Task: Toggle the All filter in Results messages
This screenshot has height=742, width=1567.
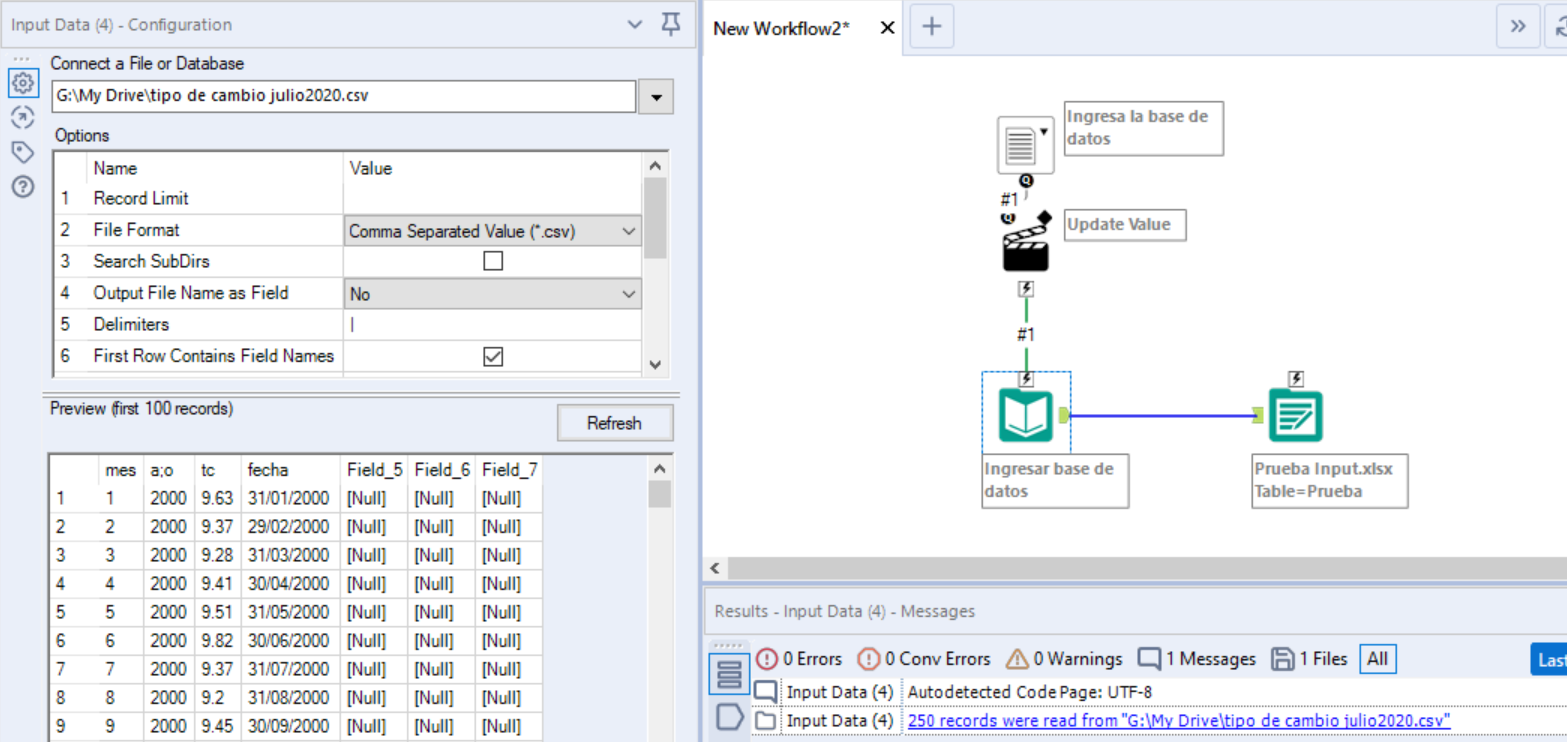Action: [1377, 659]
